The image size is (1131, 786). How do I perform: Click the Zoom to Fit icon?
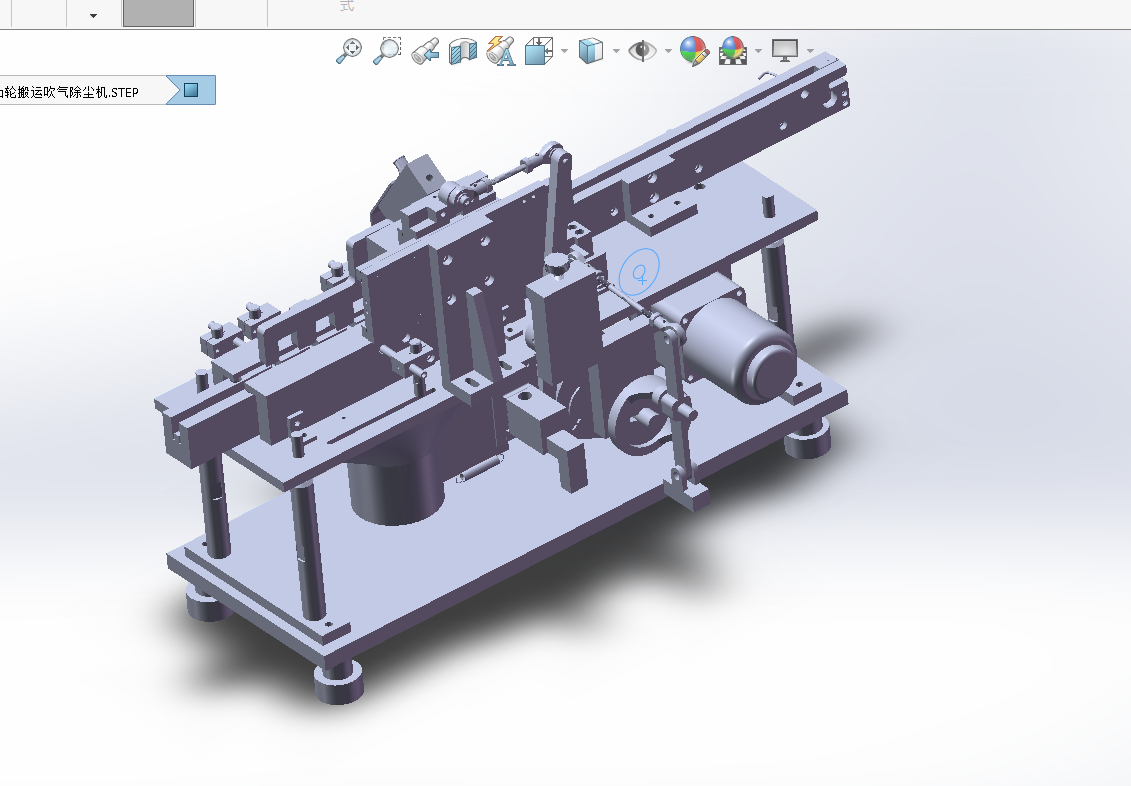point(350,50)
